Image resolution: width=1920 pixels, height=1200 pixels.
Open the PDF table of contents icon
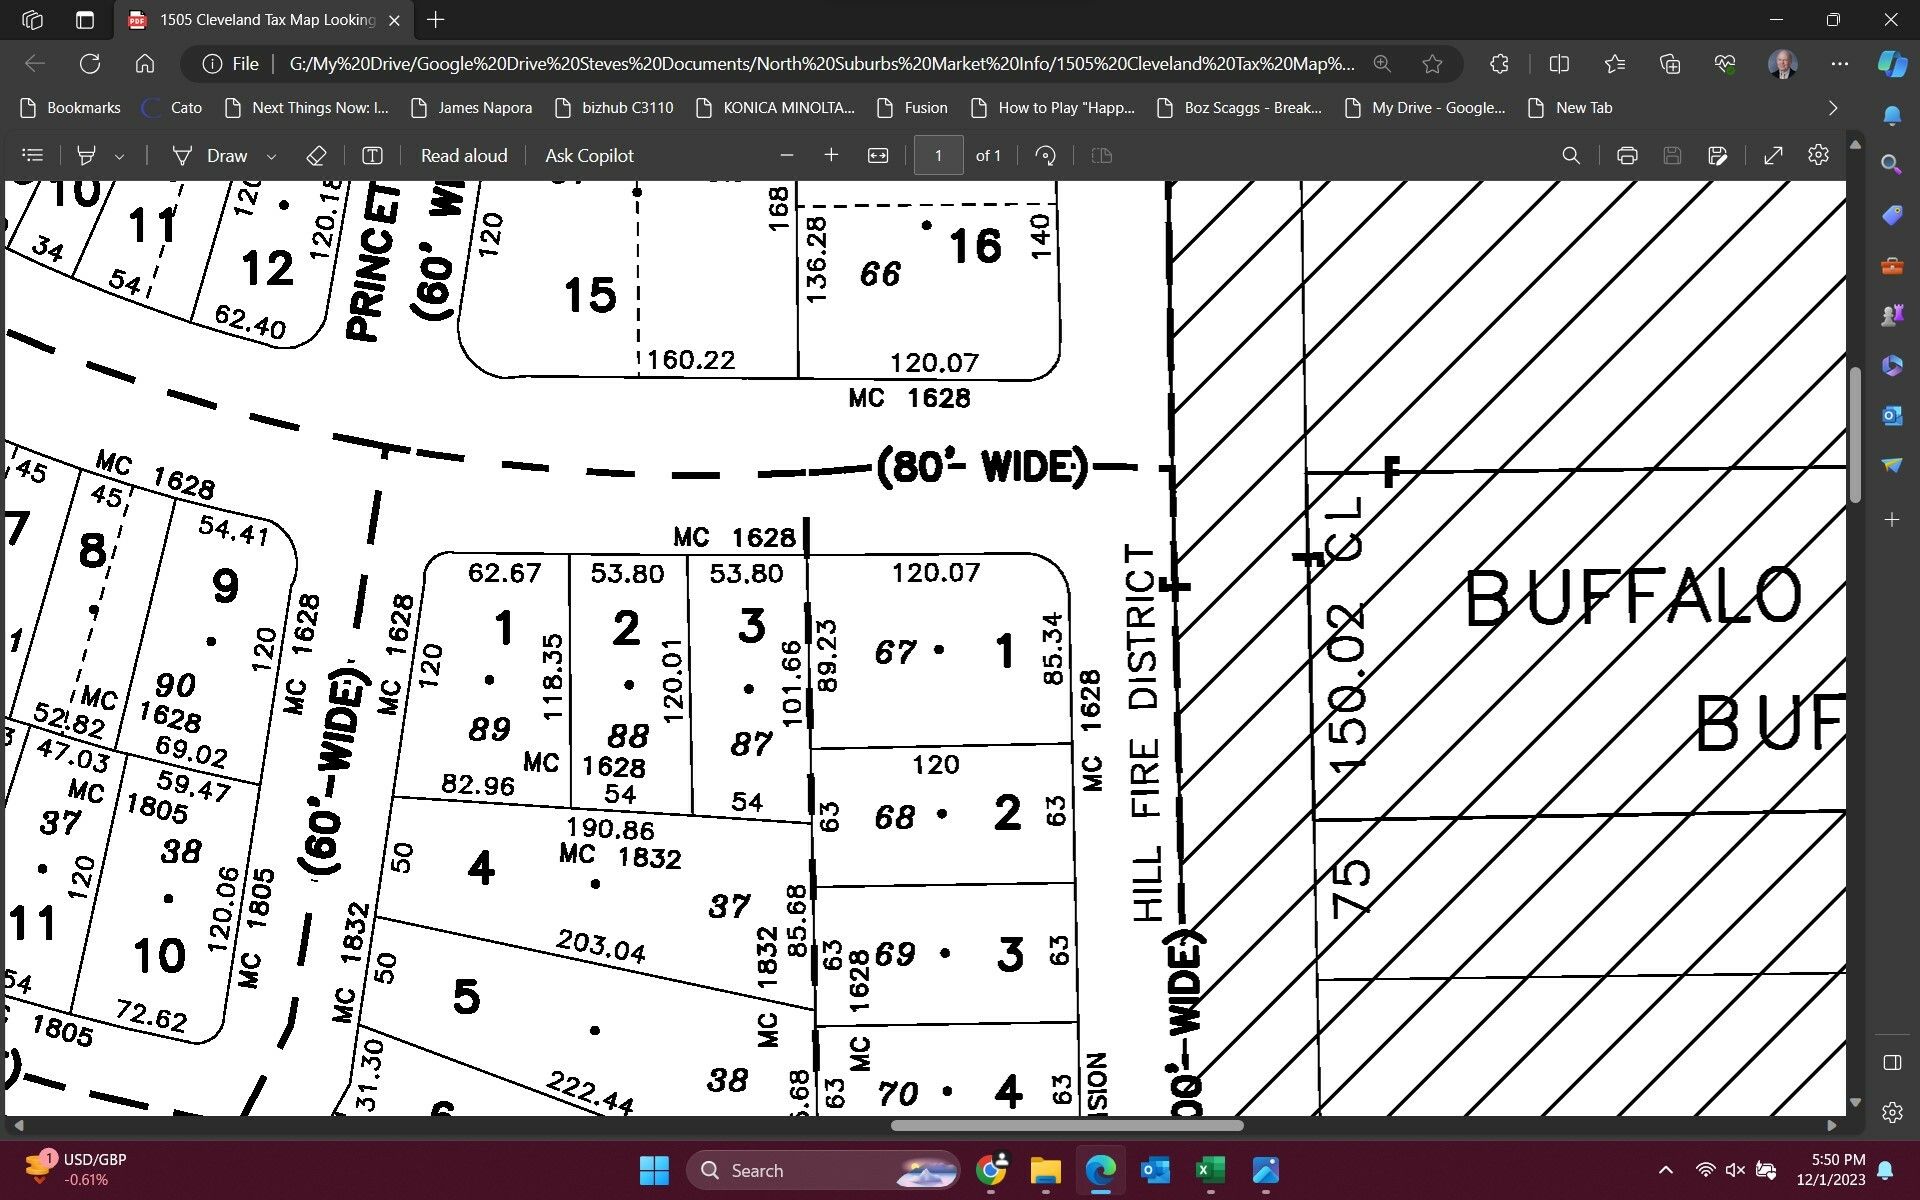[33, 155]
